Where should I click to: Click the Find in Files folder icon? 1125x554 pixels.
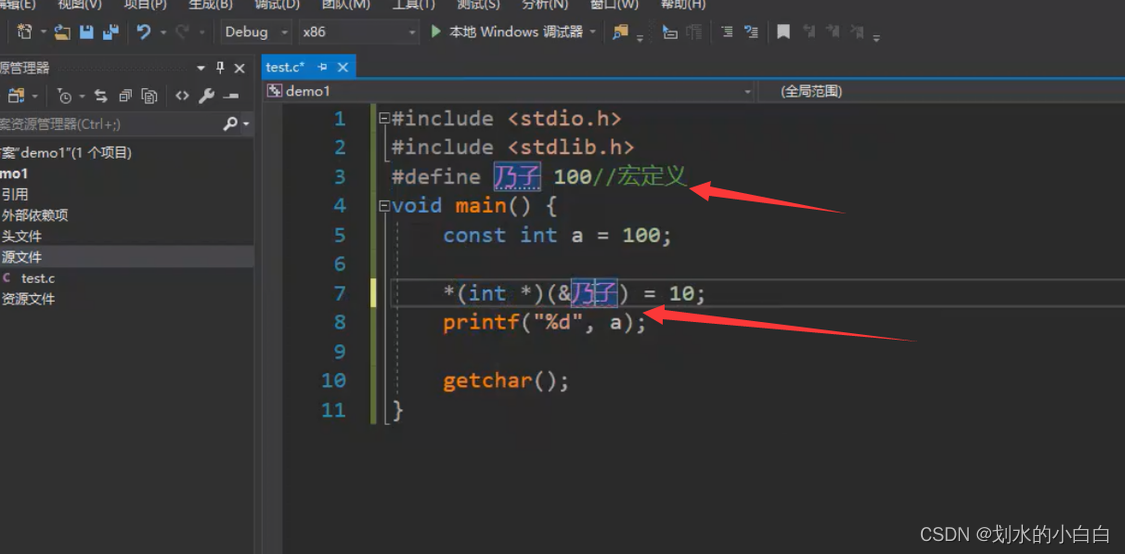(x=620, y=32)
